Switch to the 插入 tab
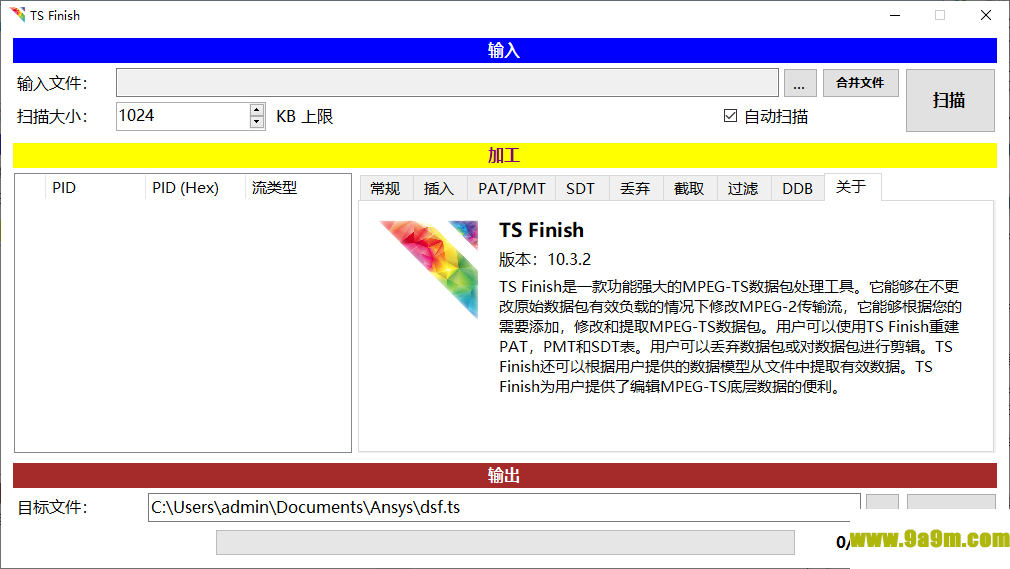 439,189
